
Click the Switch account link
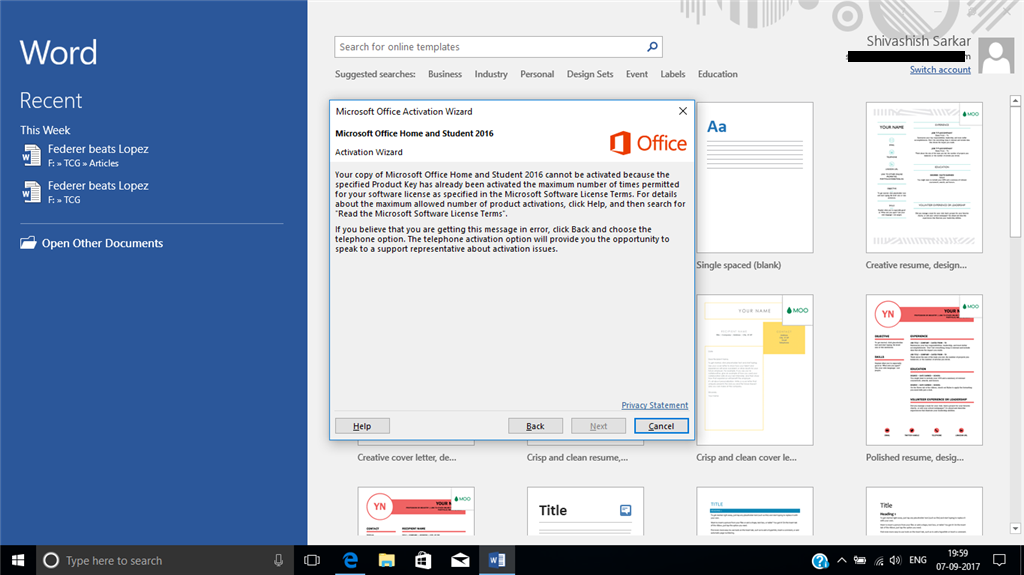click(940, 69)
